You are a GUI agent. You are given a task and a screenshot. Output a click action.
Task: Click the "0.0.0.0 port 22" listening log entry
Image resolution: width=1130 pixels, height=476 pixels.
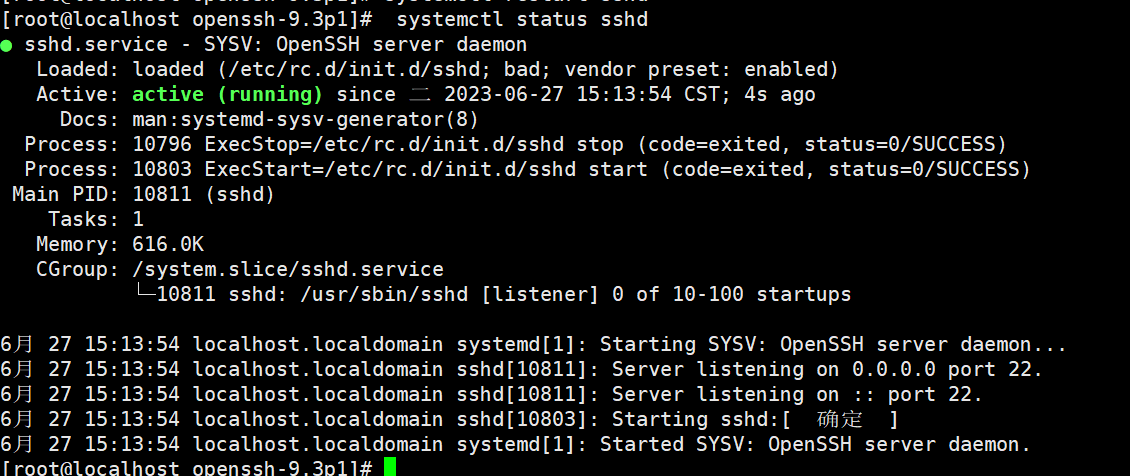coord(946,369)
